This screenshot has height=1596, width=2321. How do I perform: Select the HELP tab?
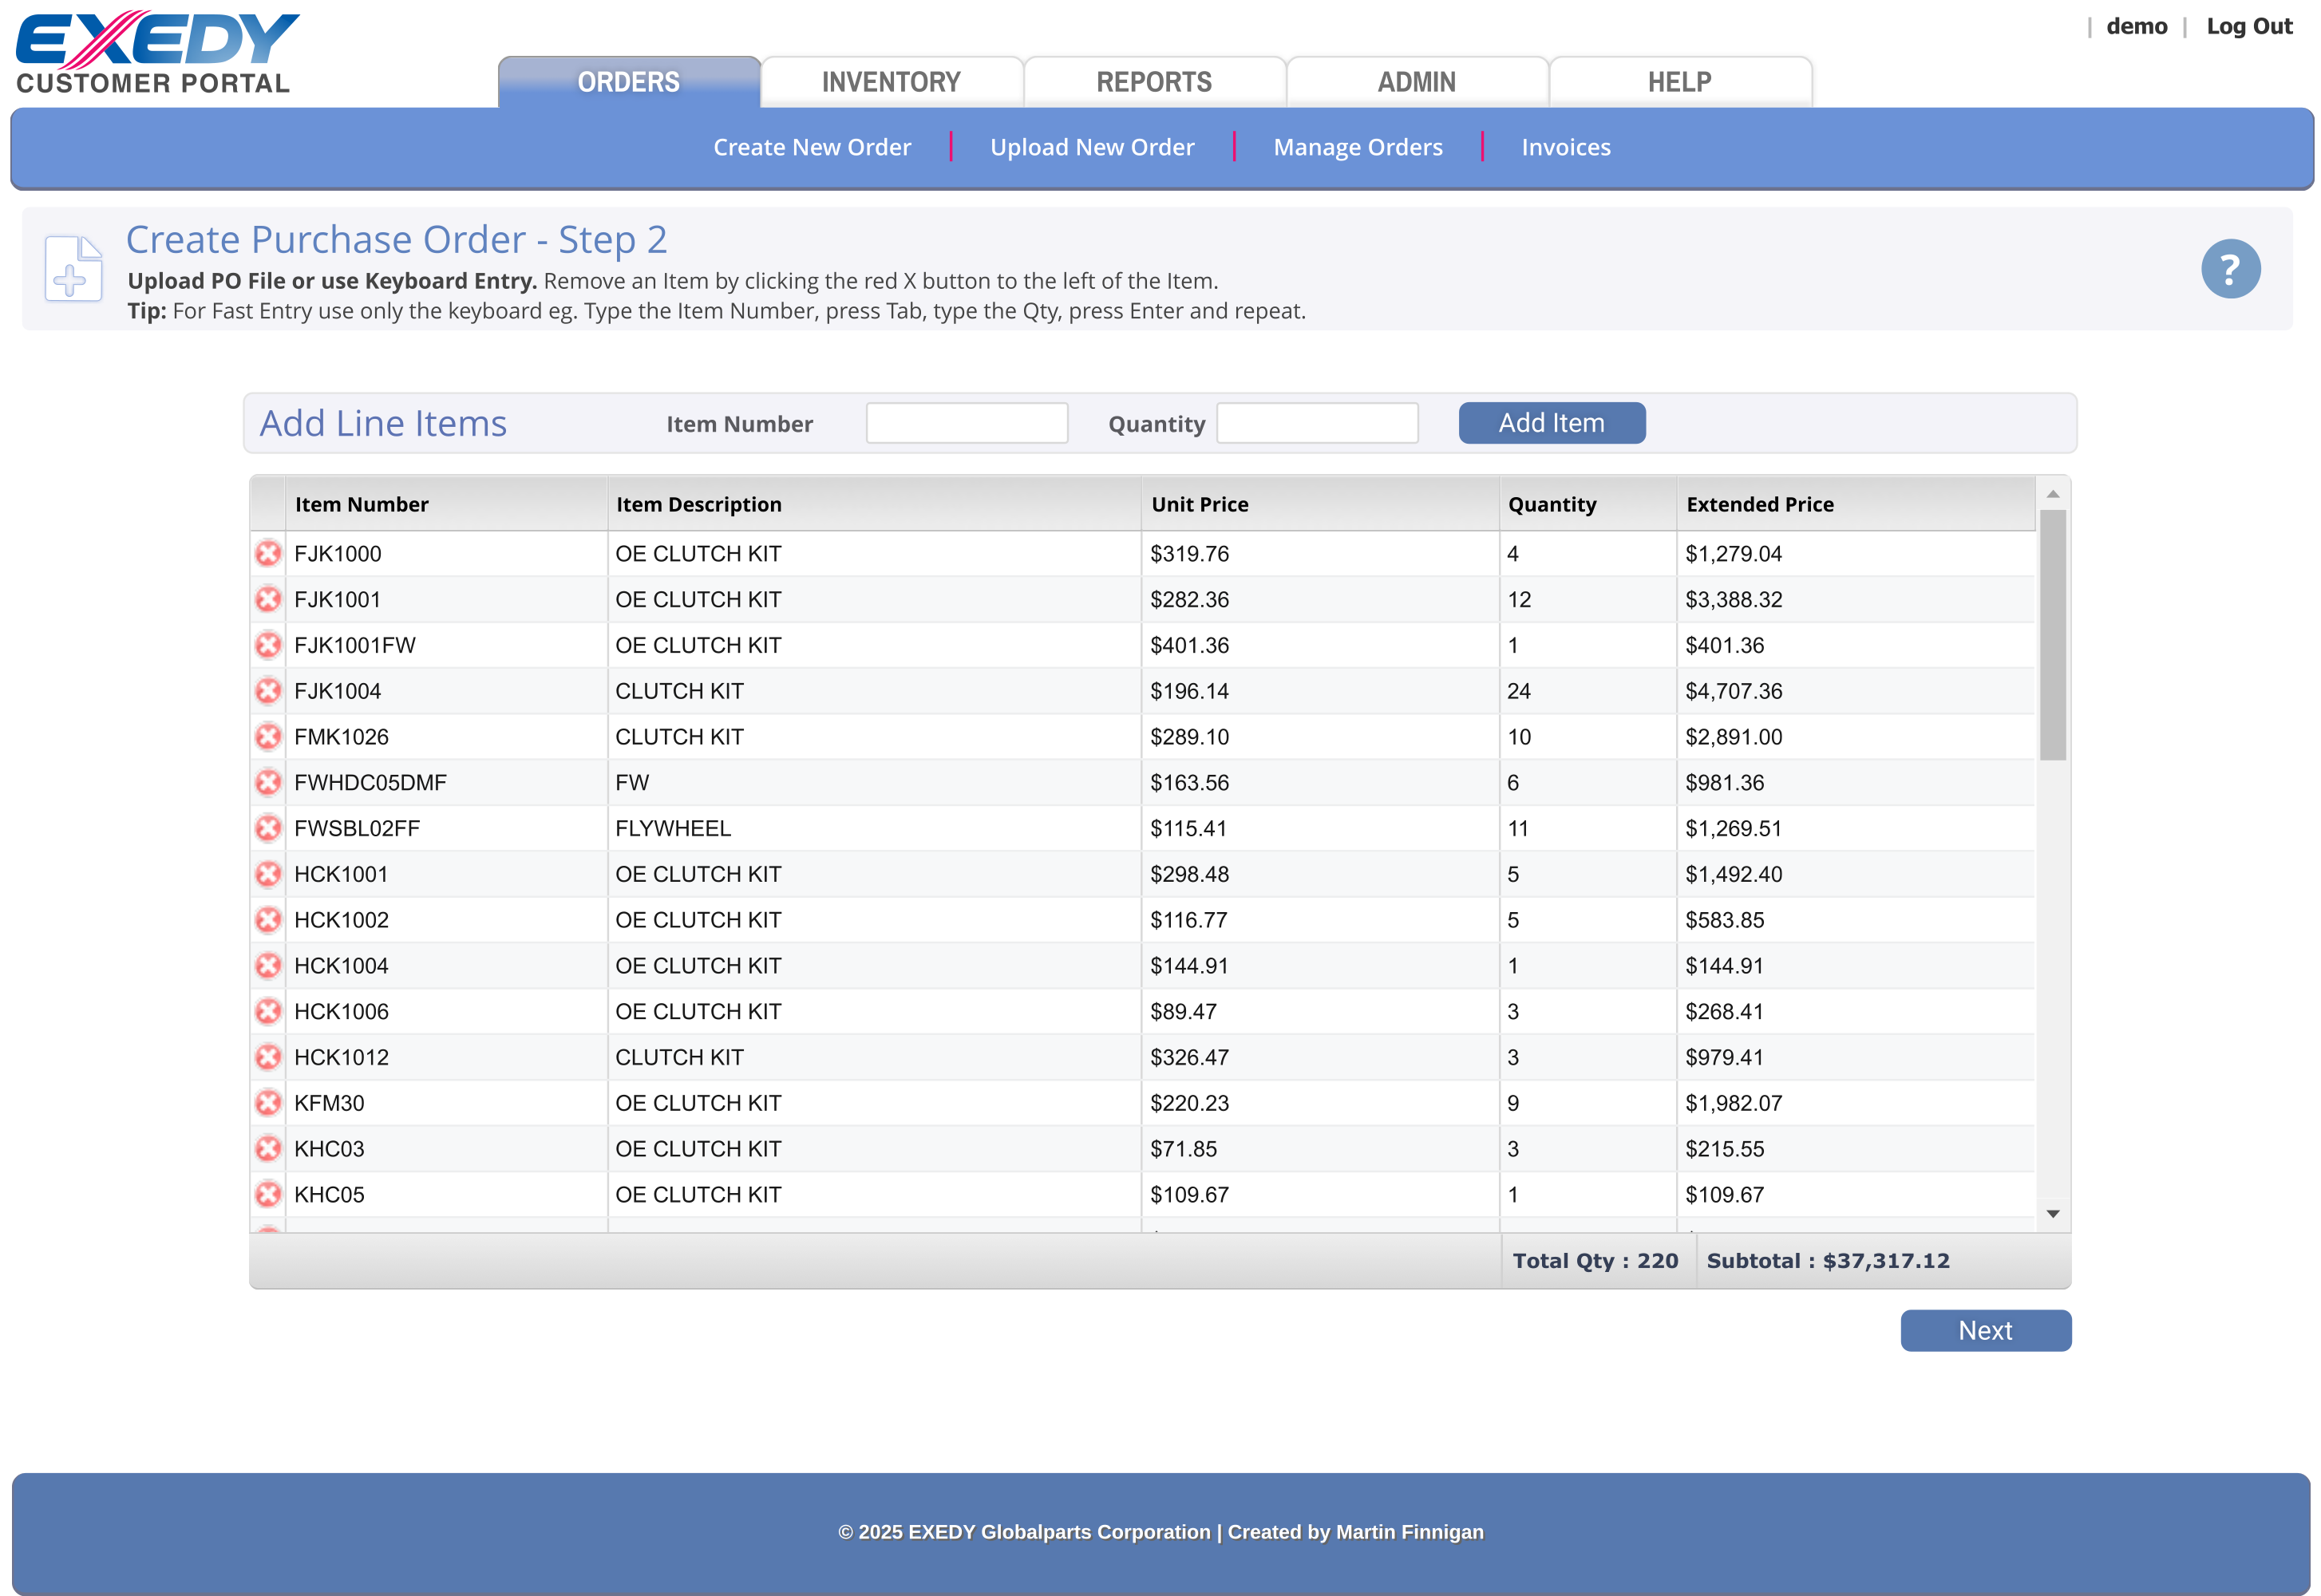(x=1679, y=82)
